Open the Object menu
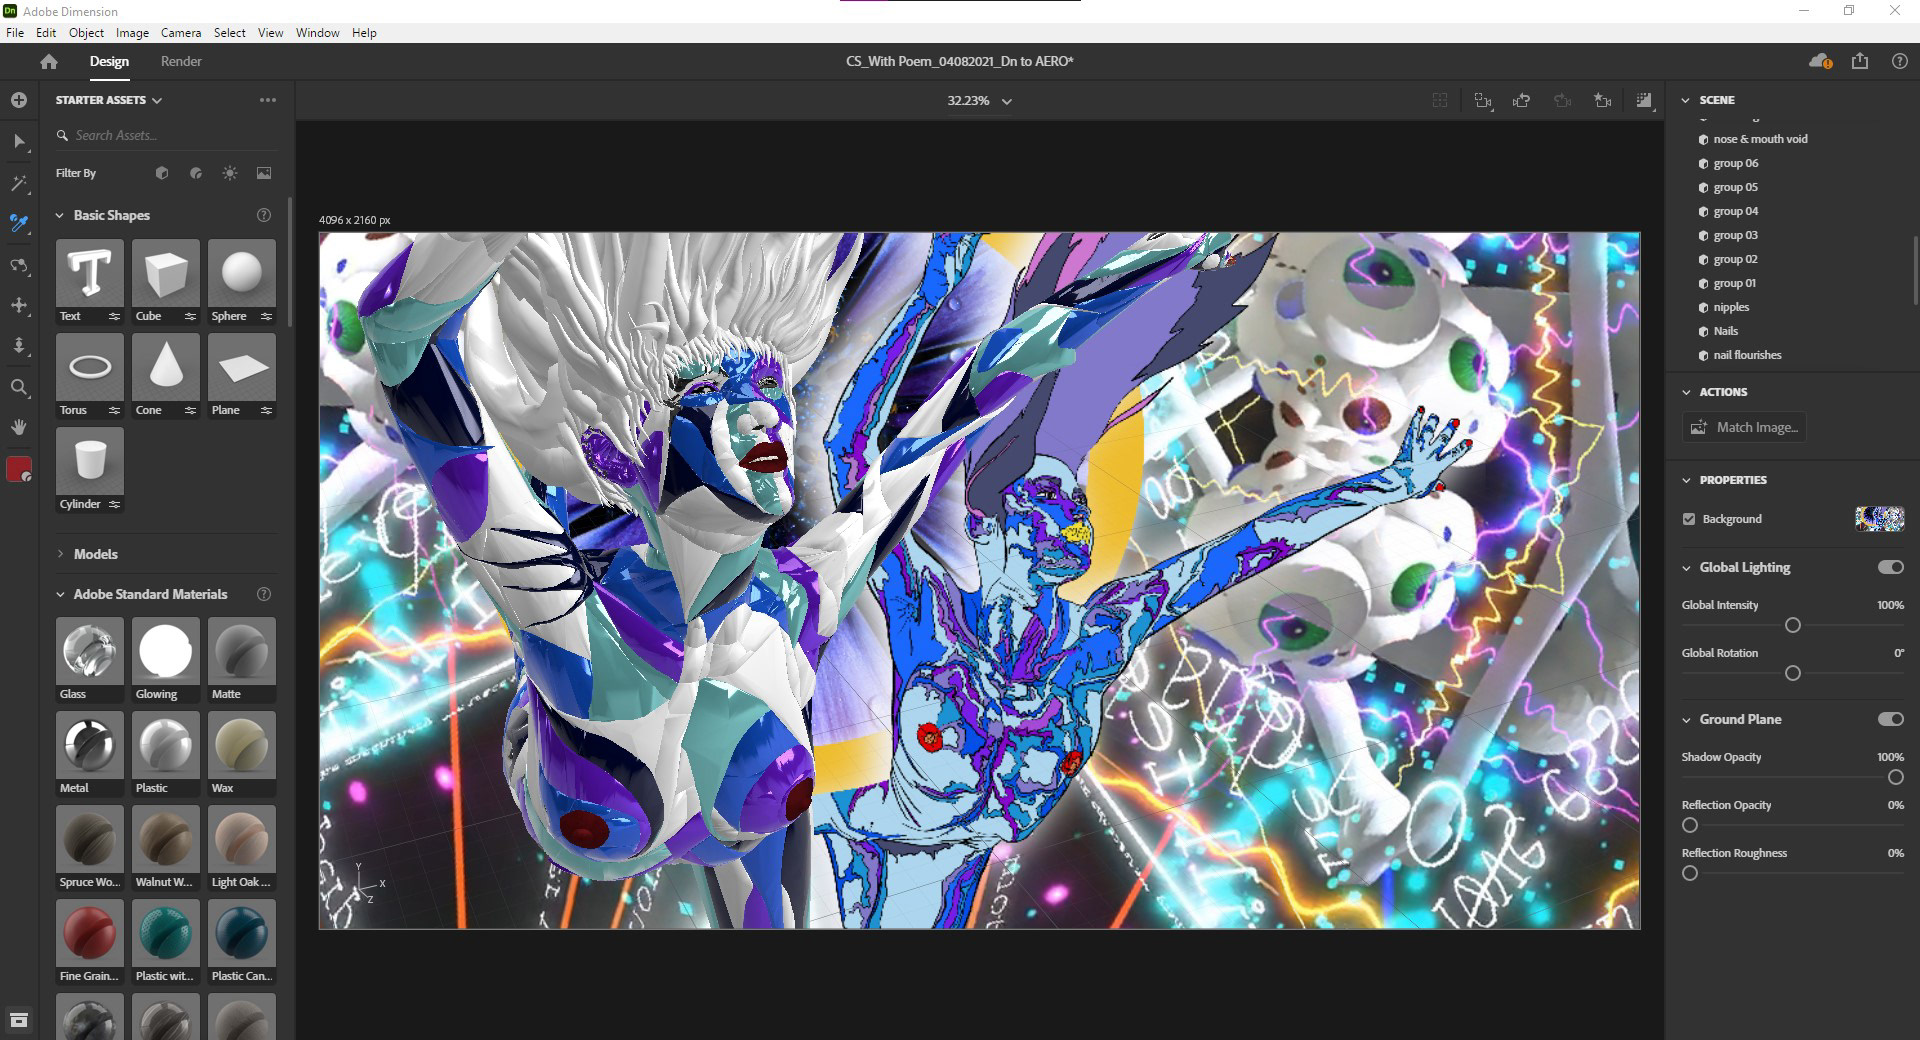The width and height of the screenshot is (1920, 1040). pyautogui.click(x=86, y=32)
